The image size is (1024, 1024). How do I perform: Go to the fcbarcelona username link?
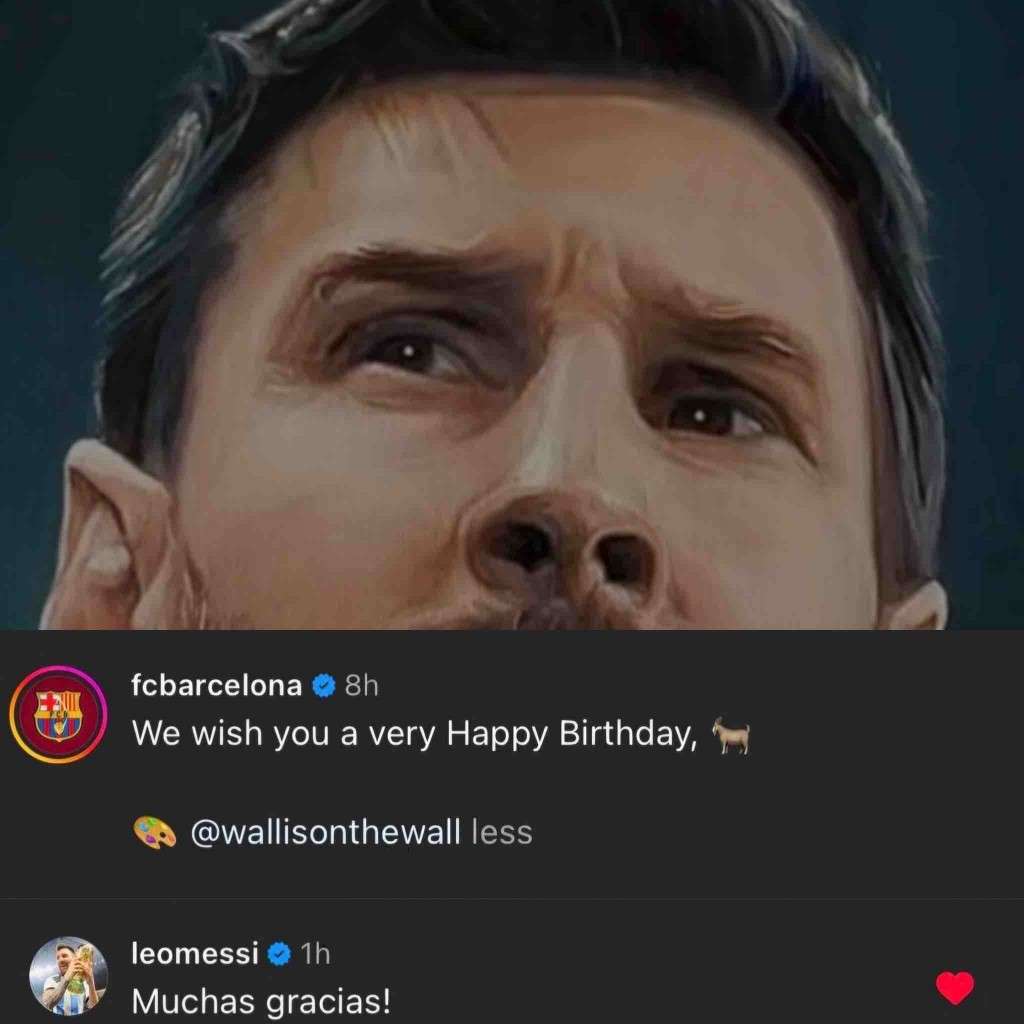point(216,686)
